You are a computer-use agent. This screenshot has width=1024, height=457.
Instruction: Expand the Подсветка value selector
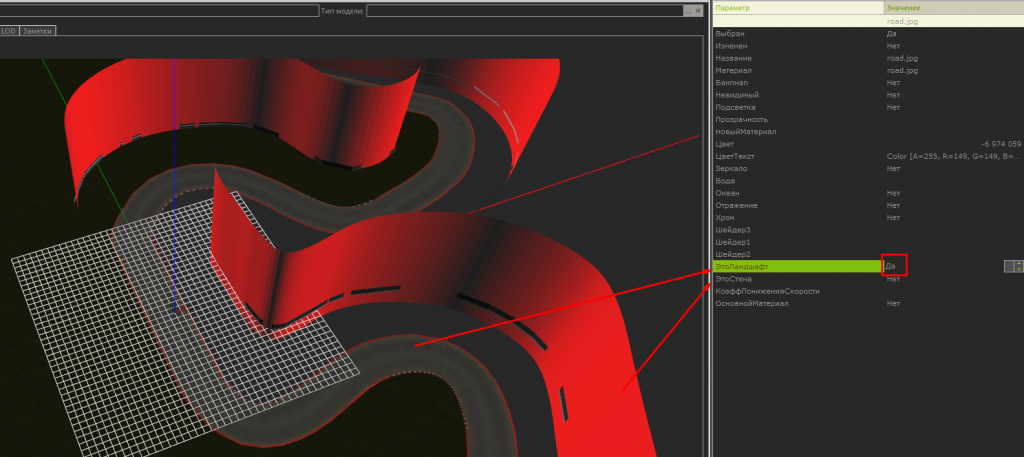892,107
